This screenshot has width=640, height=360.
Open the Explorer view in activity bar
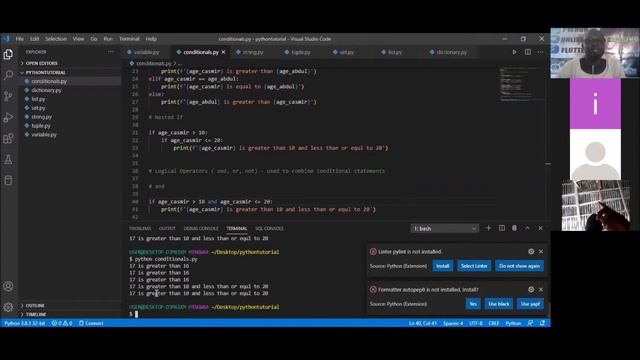tap(8, 54)
